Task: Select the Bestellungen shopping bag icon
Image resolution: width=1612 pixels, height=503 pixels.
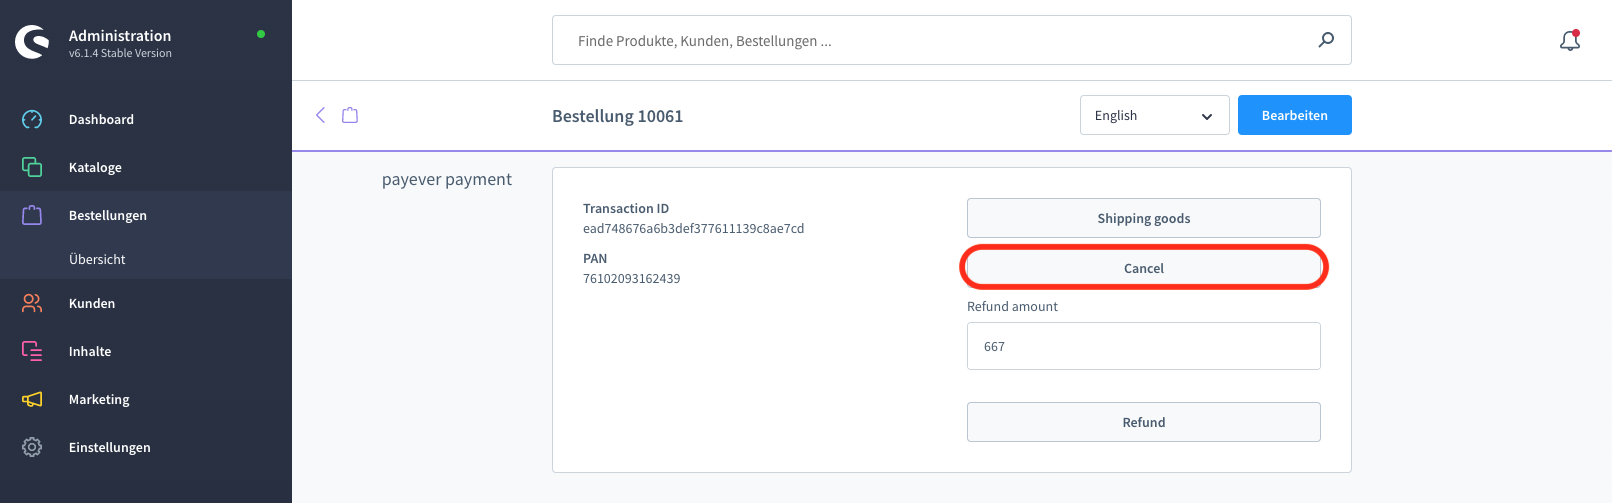Action: pyautogui.click(x=32, y=215)
